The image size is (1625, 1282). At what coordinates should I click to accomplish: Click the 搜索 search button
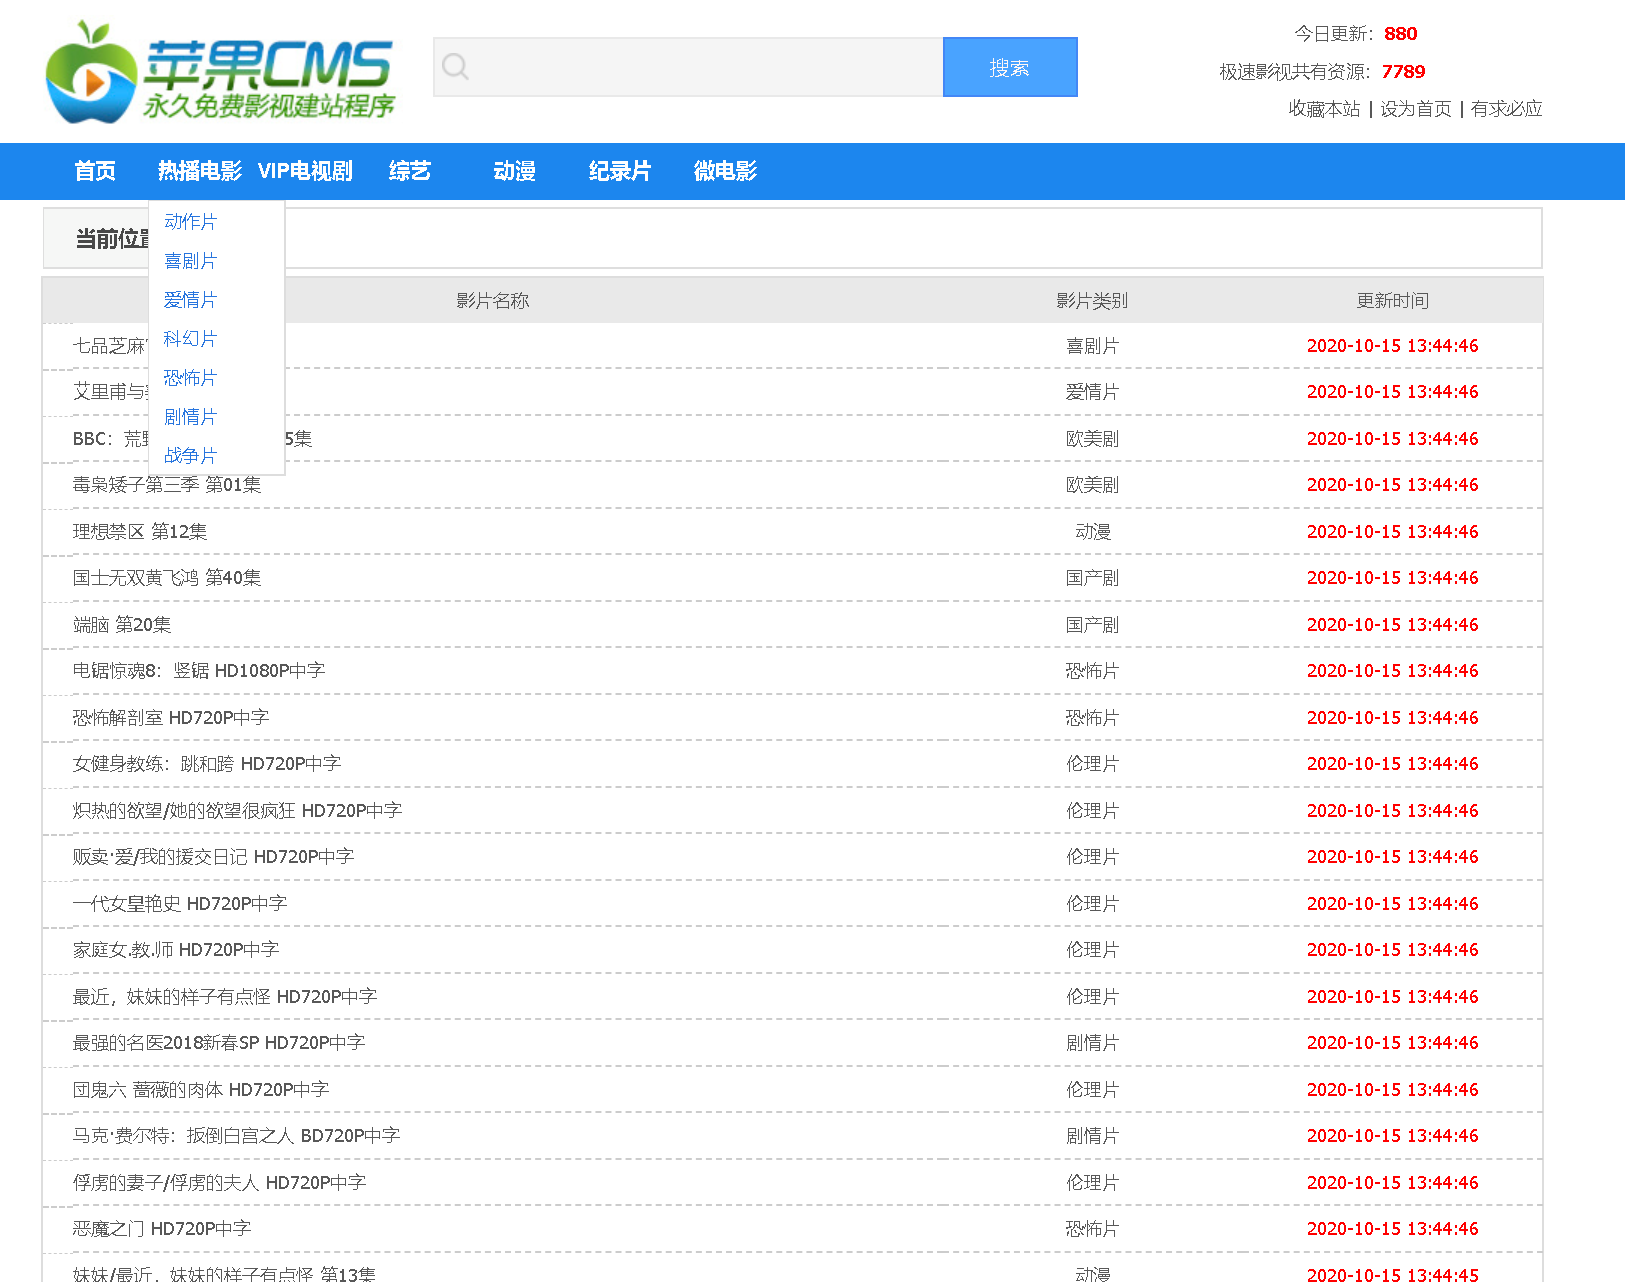click(x=1009, y=66)
